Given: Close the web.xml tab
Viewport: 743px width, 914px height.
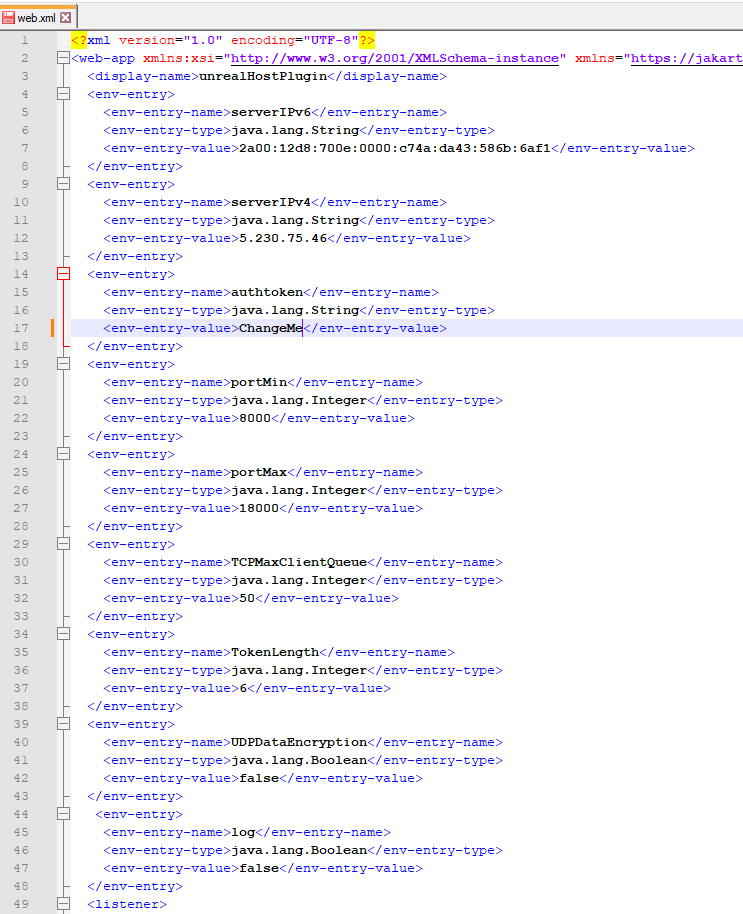Looking at the screenshot, I should coord(66,18).
